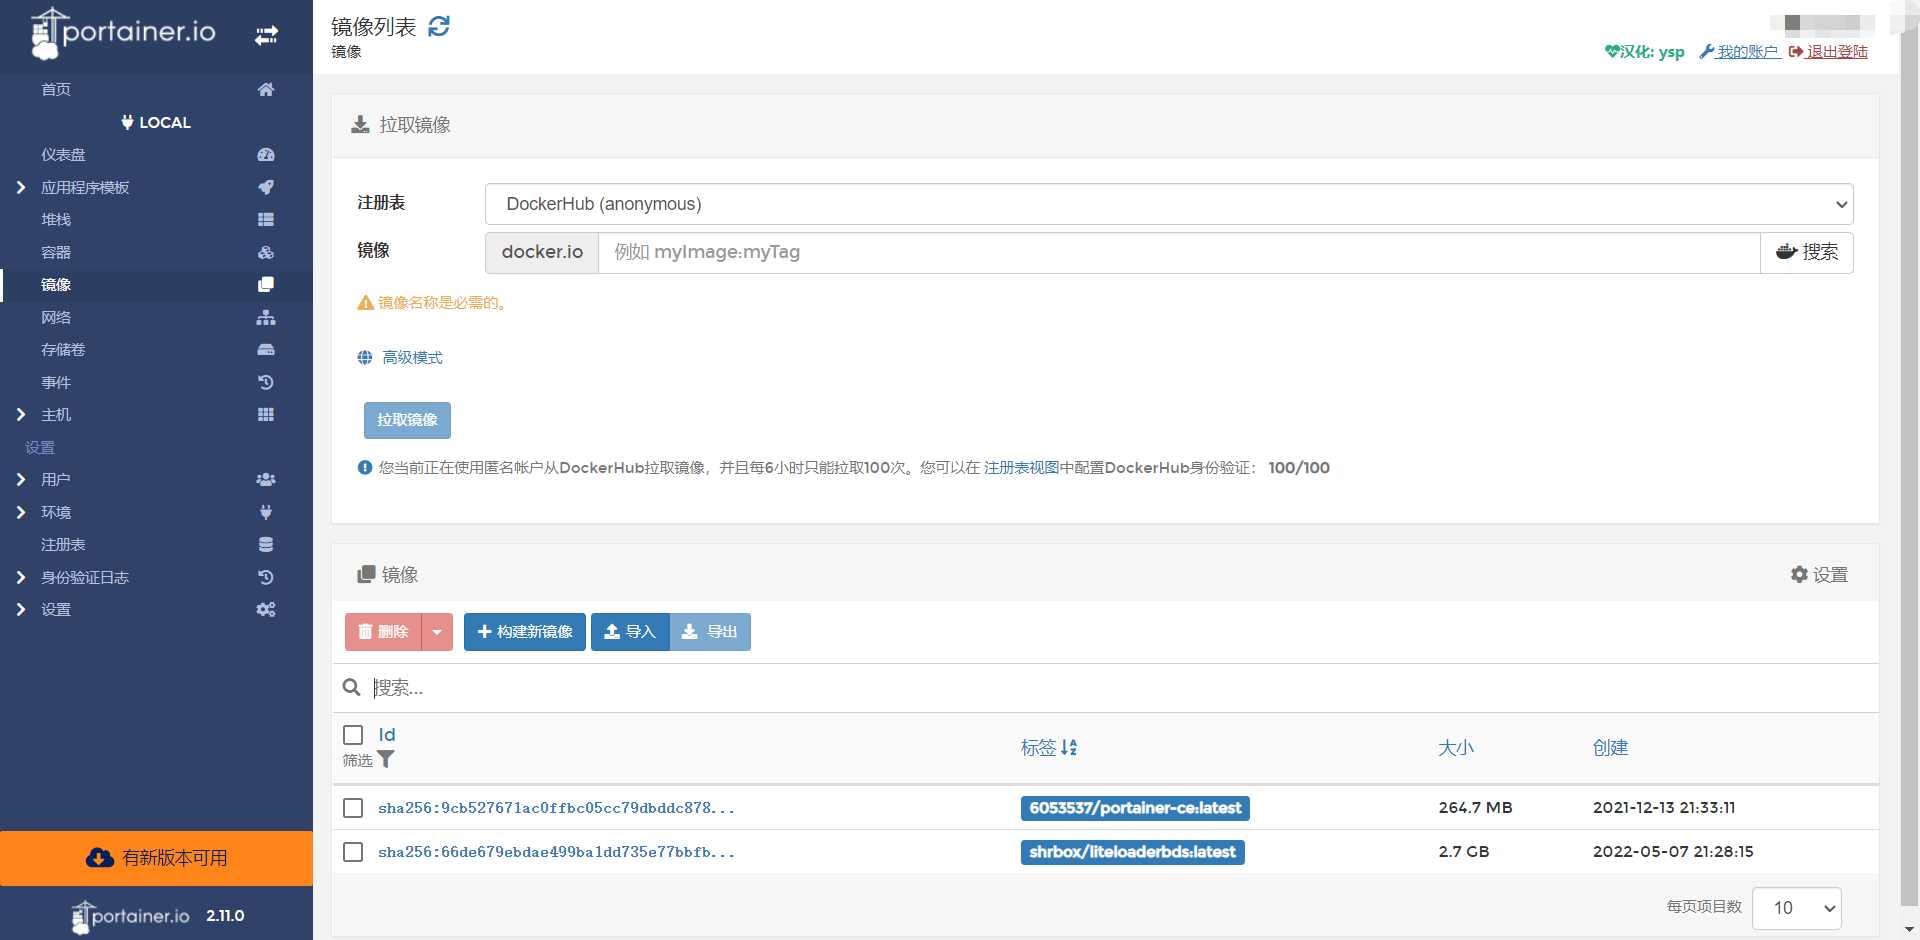Select the portainer-ce image row checkbox
The image size is (1920, 940).
tap(353, 808)
